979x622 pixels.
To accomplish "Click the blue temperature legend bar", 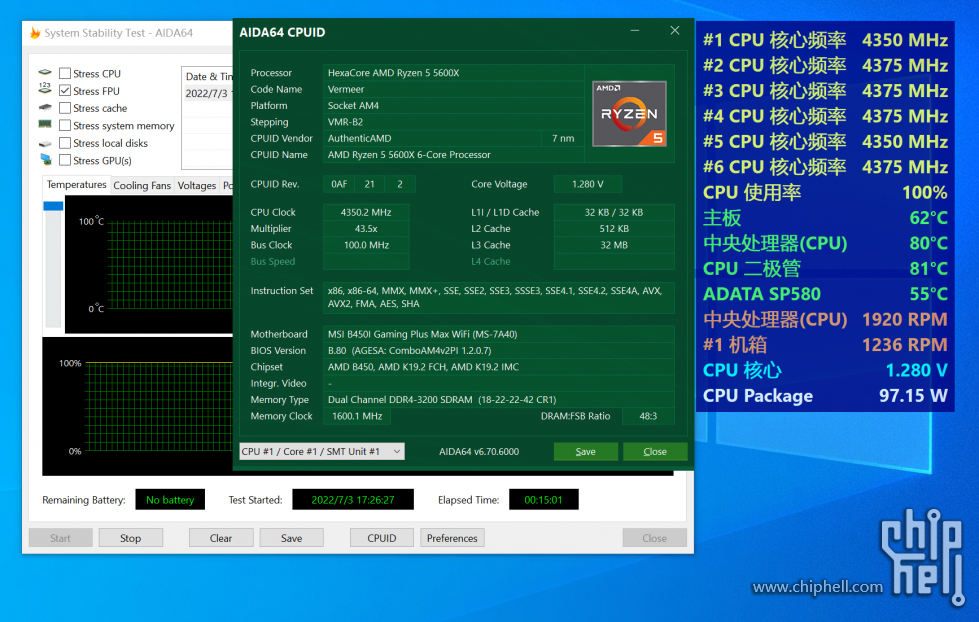I will (53, 206).
